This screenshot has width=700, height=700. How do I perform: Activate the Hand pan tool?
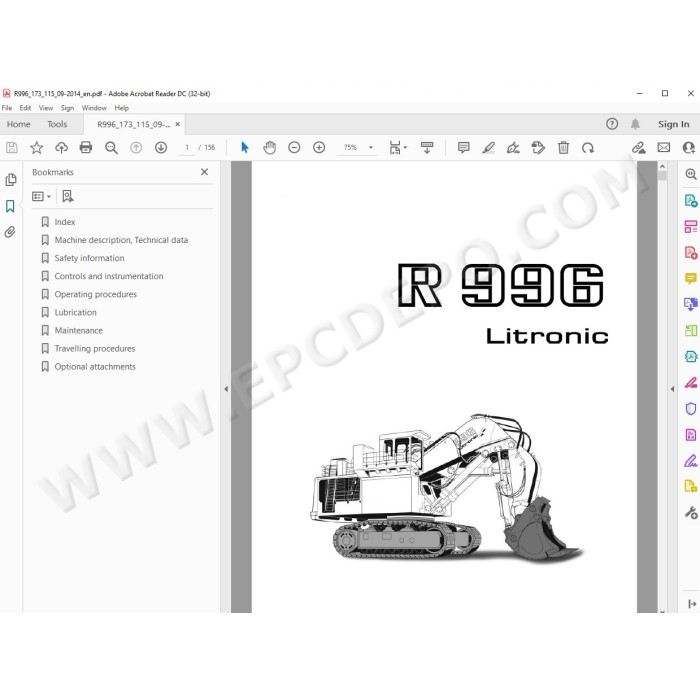pos(269,147)
